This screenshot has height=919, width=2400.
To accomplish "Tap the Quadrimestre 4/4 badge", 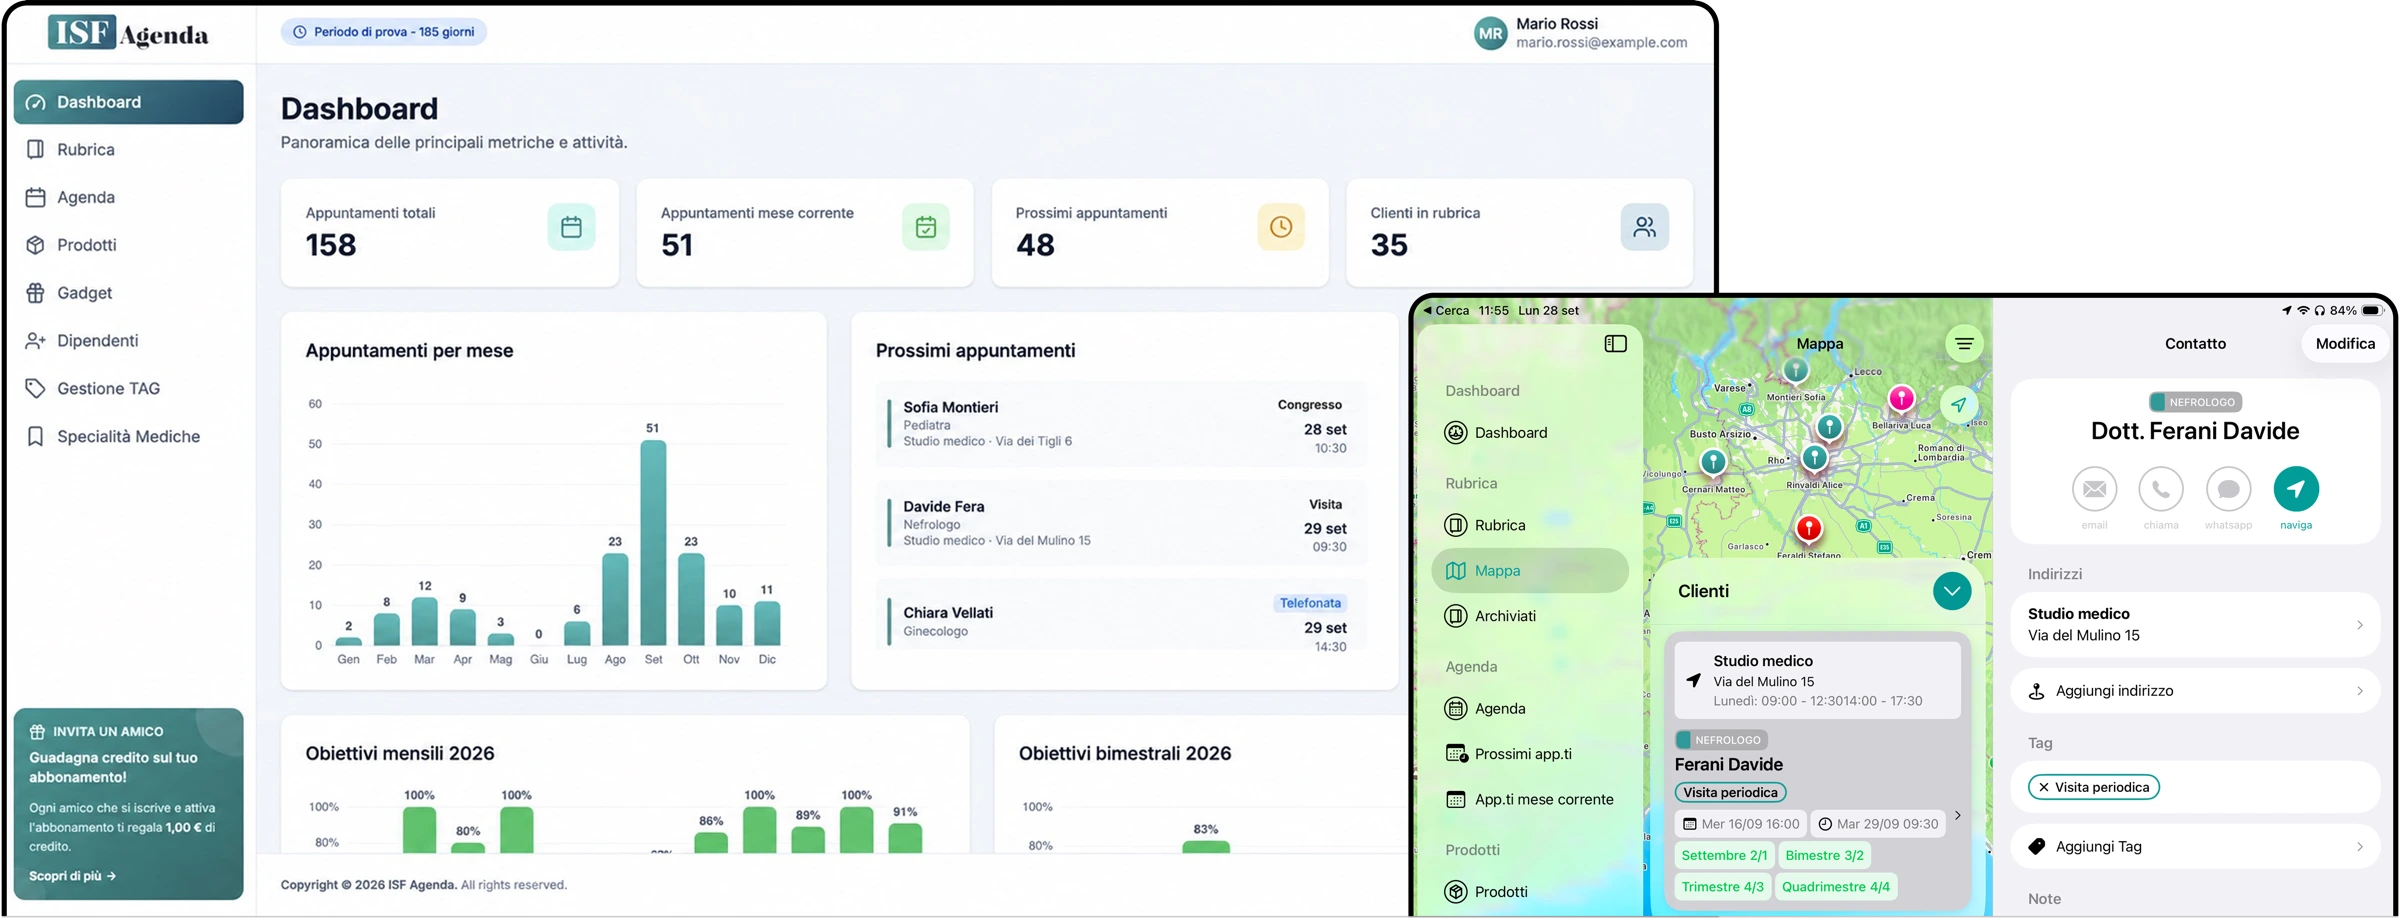I will point(1835,887).
